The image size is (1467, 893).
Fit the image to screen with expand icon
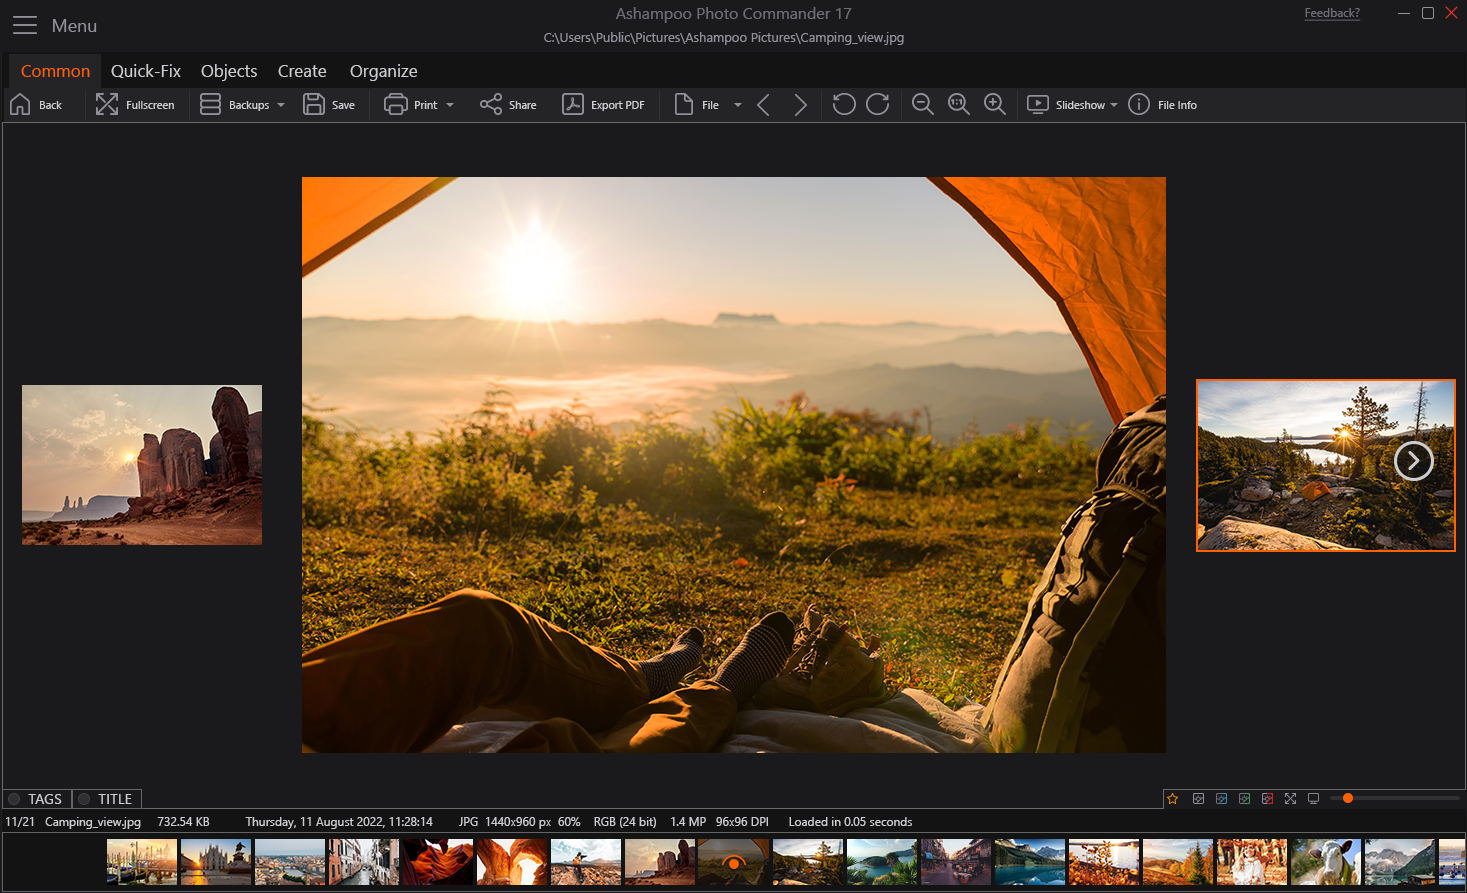point(1290,798)
